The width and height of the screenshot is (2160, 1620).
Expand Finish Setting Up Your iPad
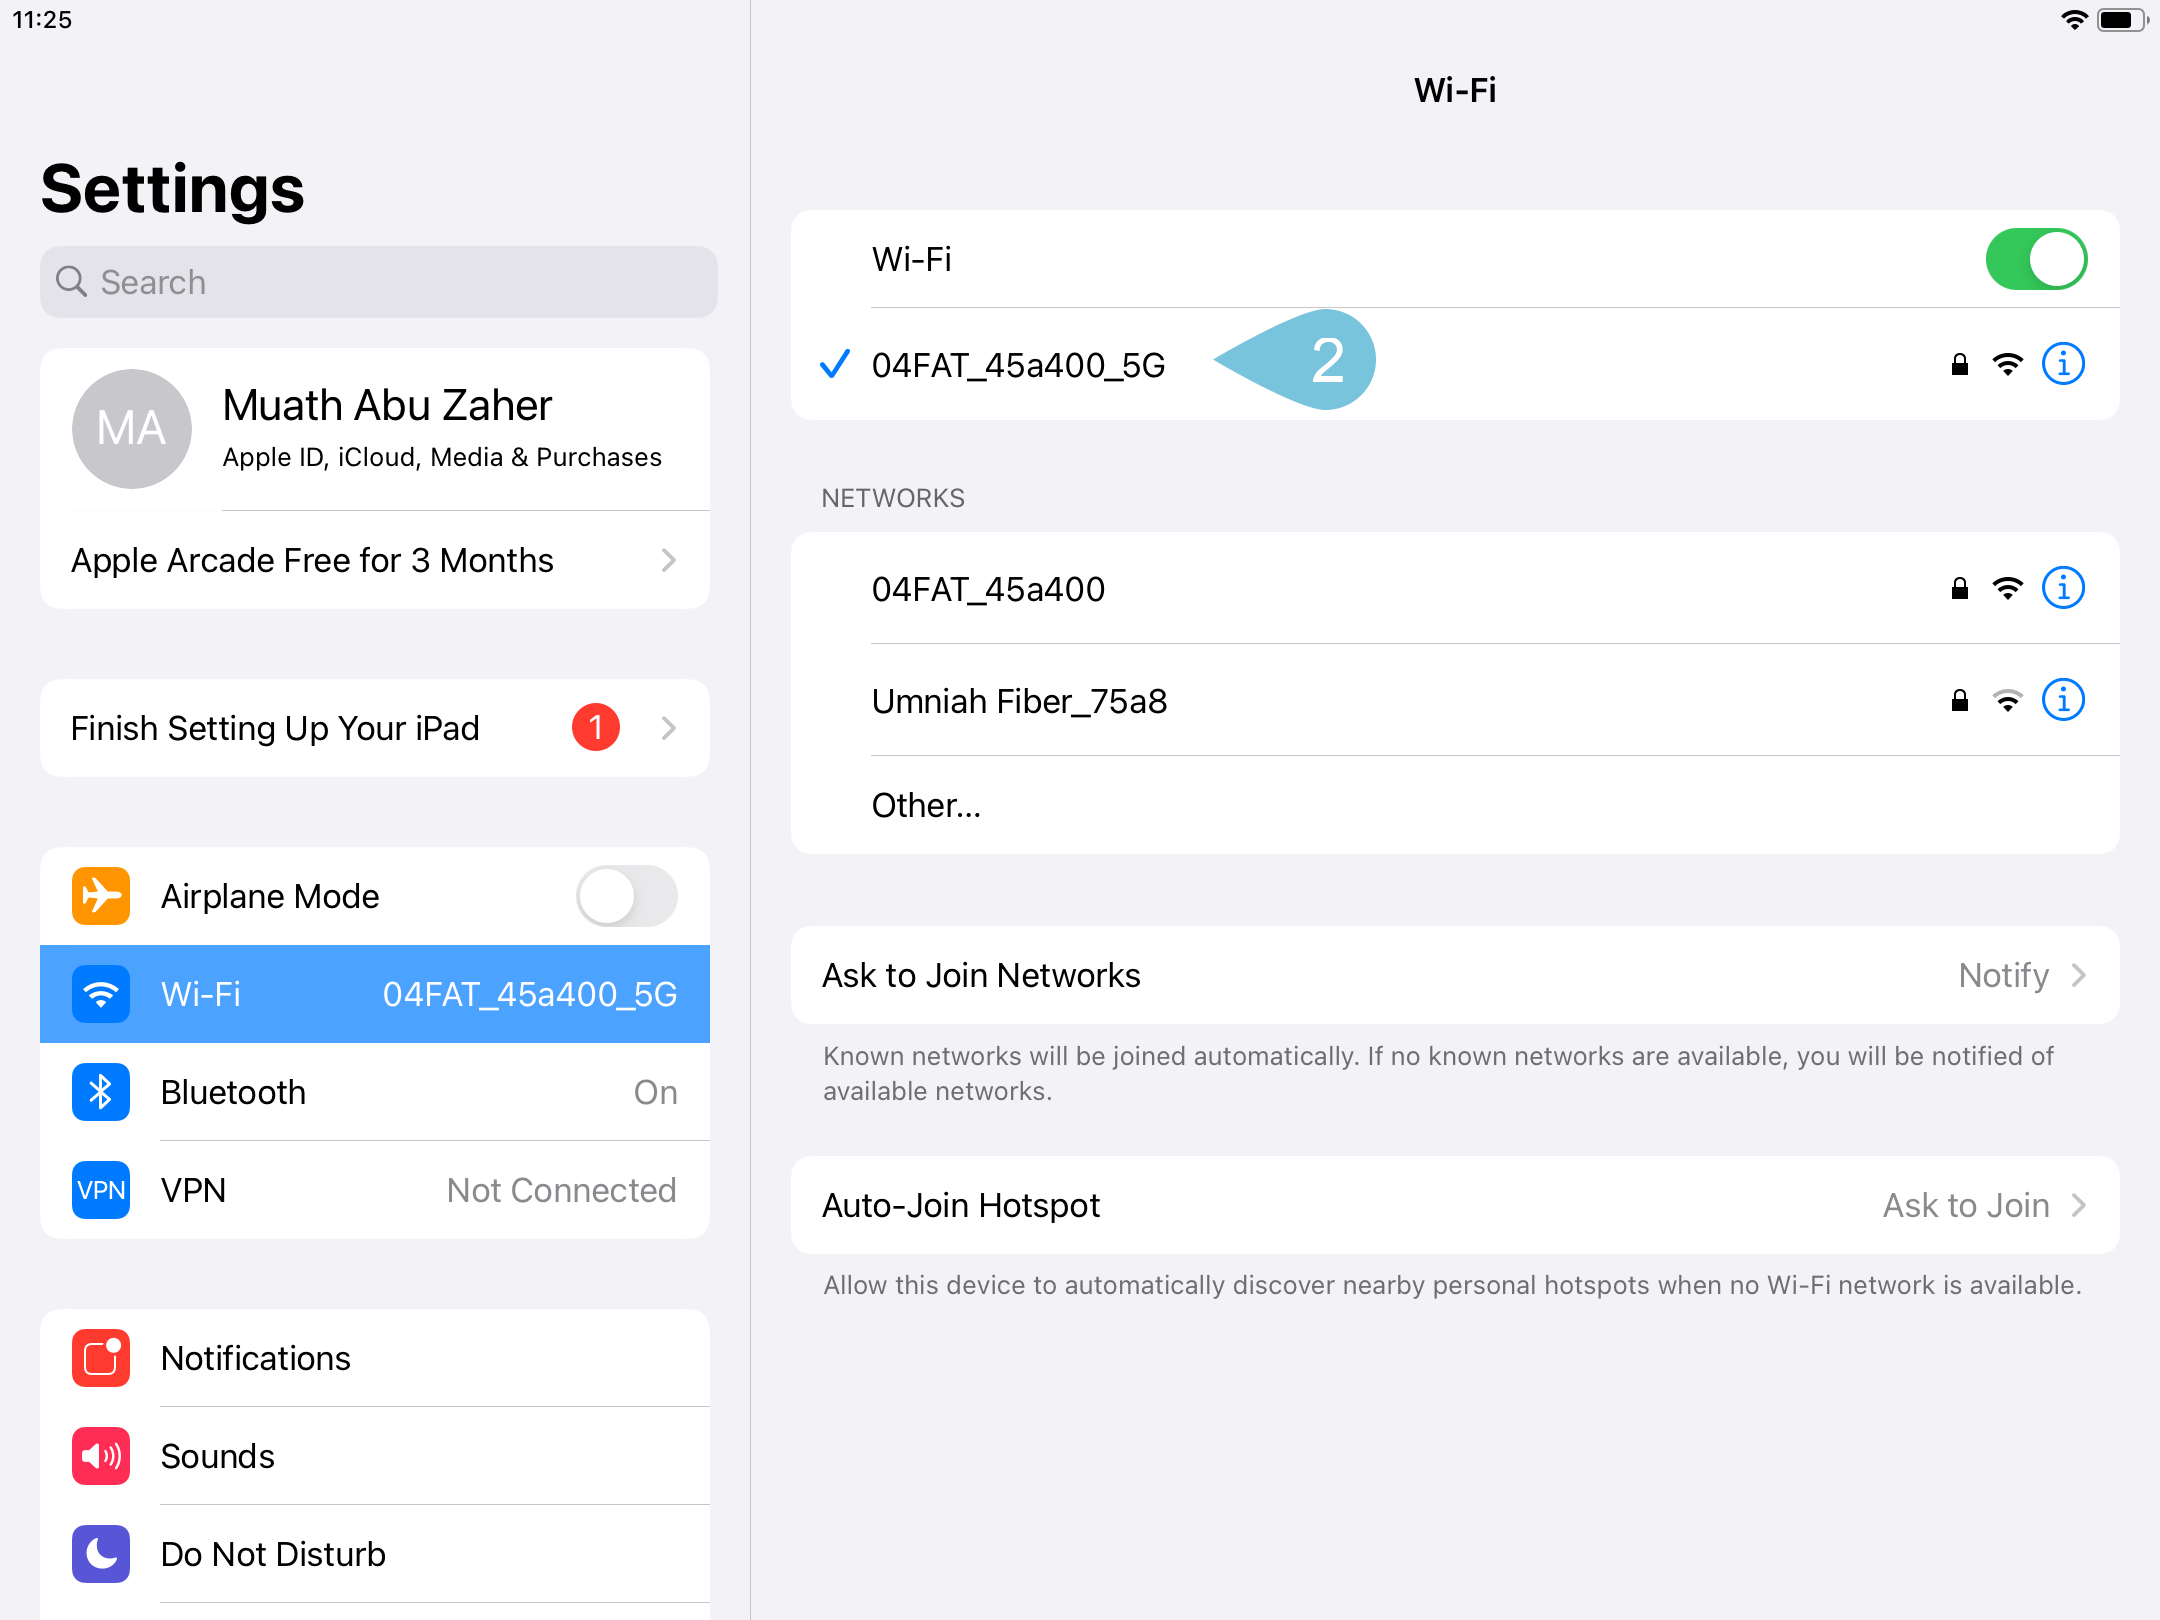(374, 728)
